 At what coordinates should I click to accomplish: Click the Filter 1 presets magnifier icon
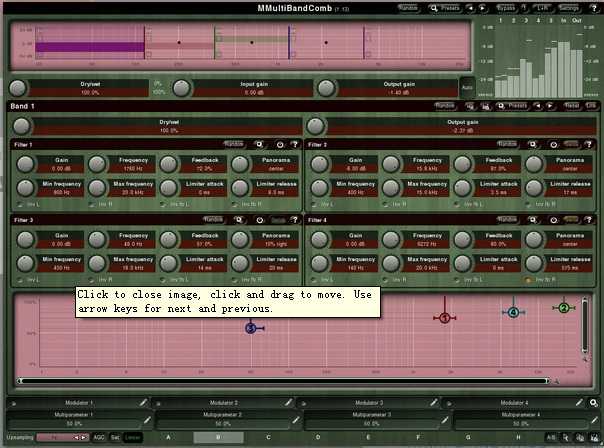[x=259, y=144]
